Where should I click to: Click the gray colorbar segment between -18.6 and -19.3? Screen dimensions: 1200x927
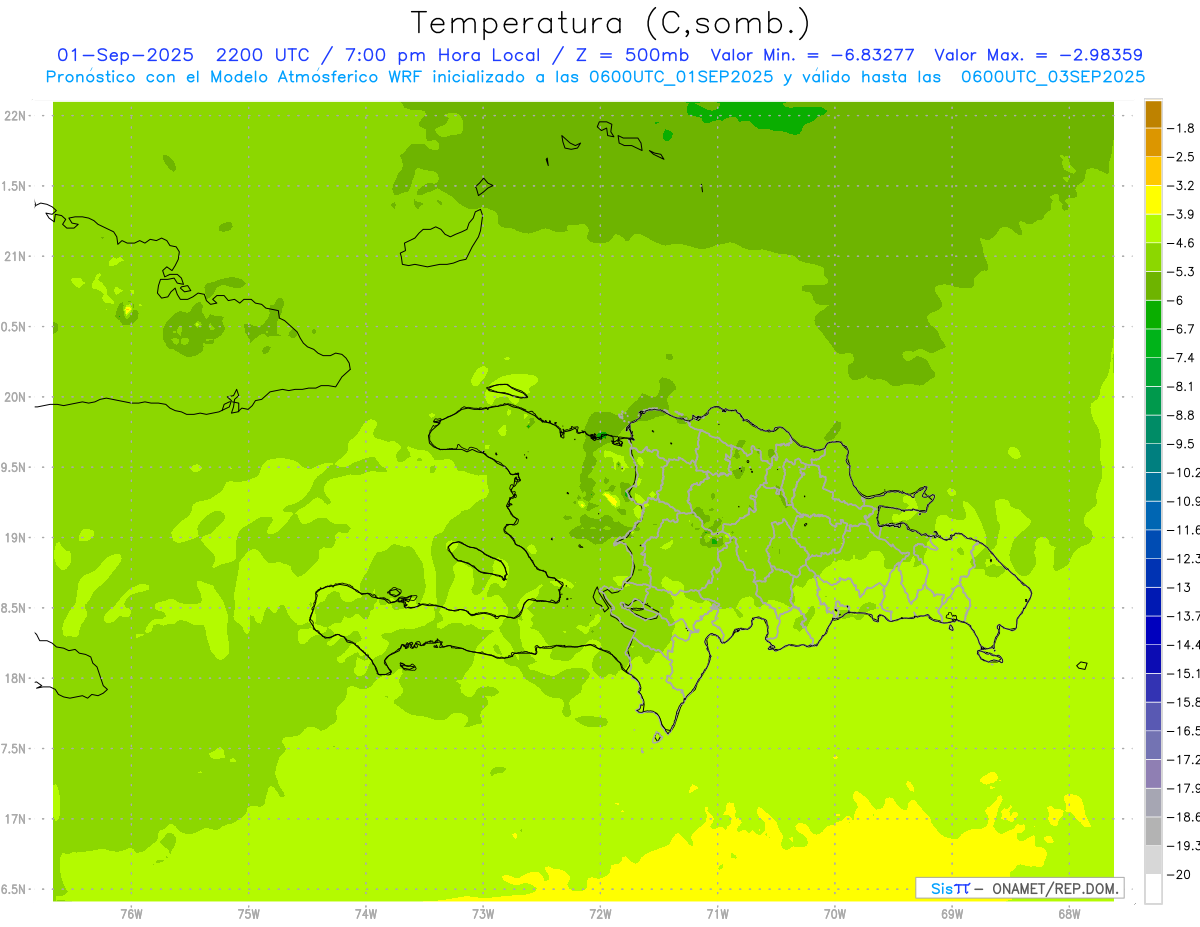point(1153,831)
